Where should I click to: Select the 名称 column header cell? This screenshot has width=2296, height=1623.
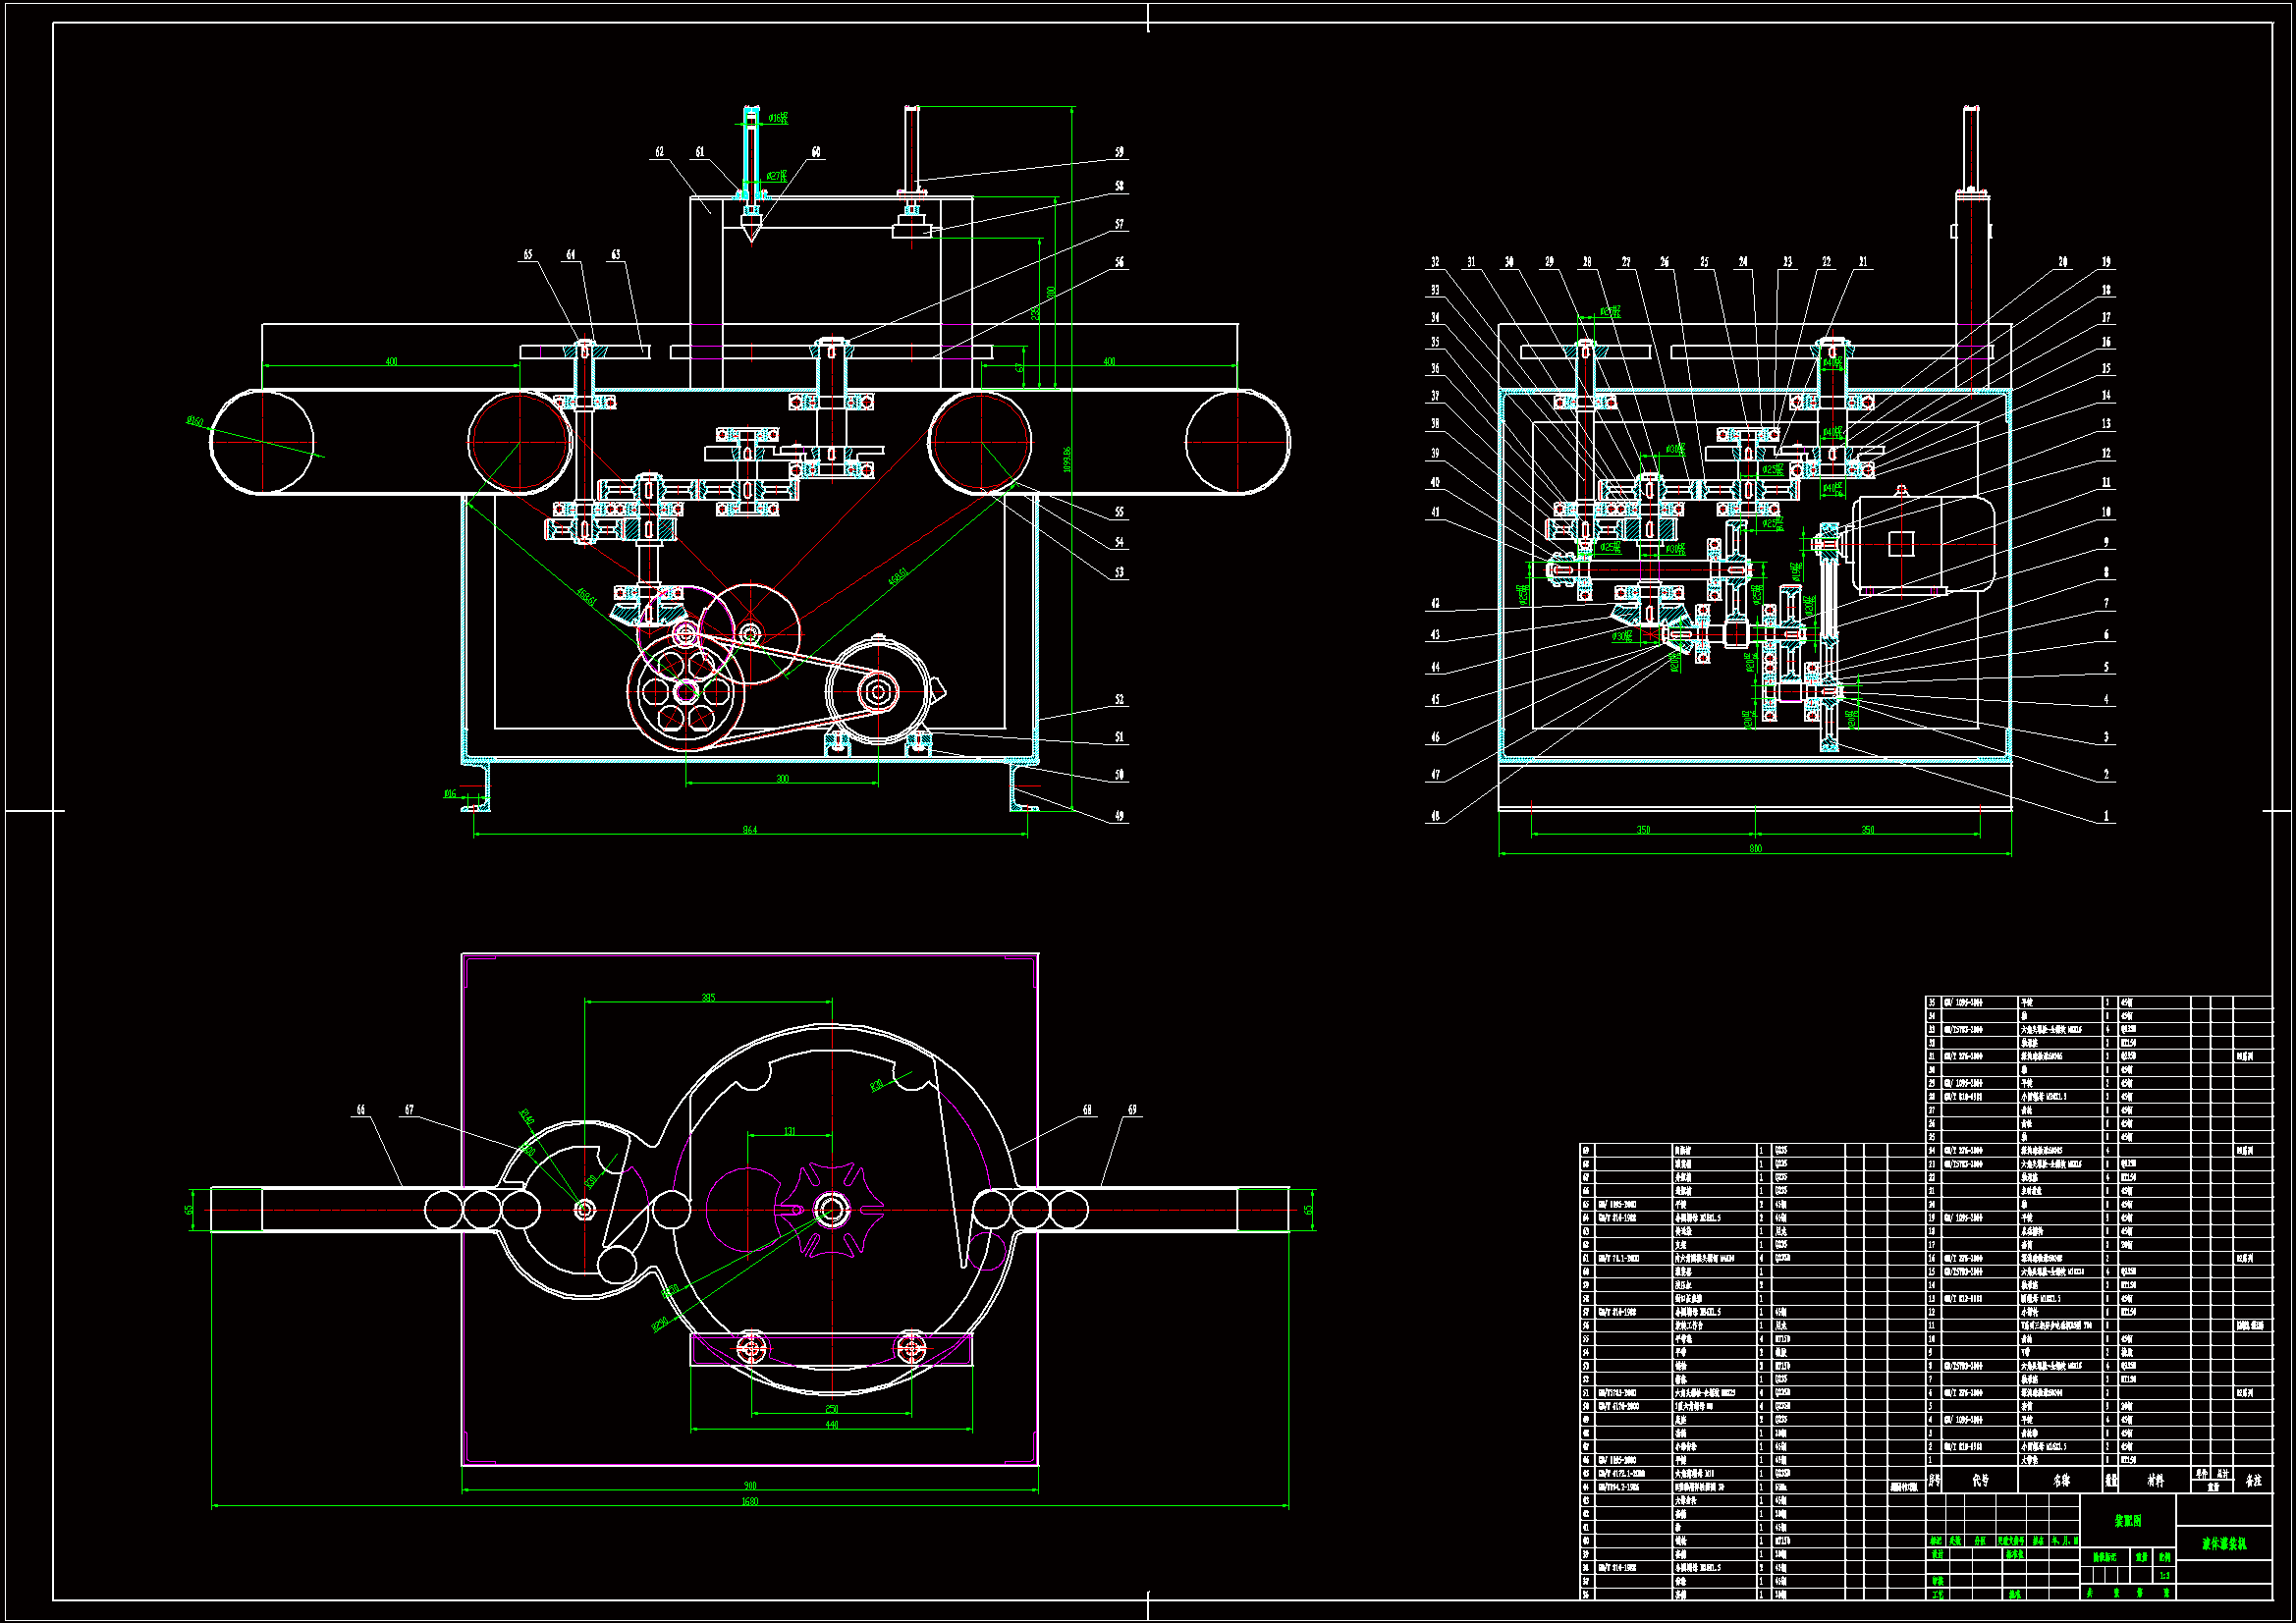pos(2061,1481)
